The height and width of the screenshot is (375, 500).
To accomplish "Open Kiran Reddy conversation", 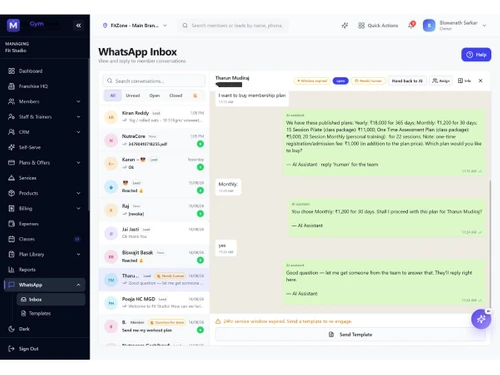I will (x=154, y=117).
